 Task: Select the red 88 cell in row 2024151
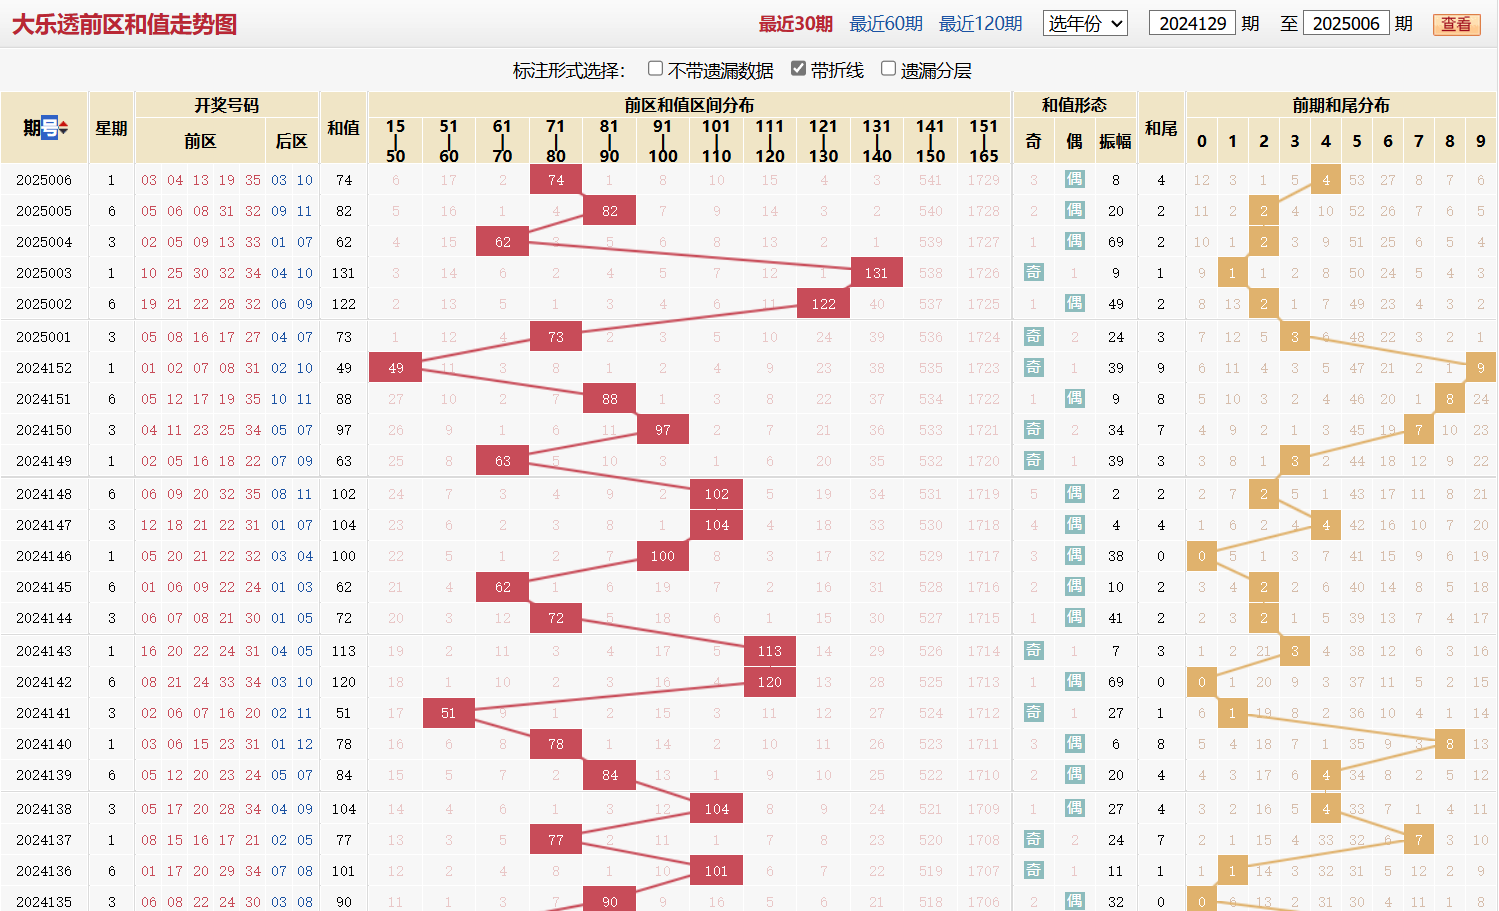(x=610, y=399)
